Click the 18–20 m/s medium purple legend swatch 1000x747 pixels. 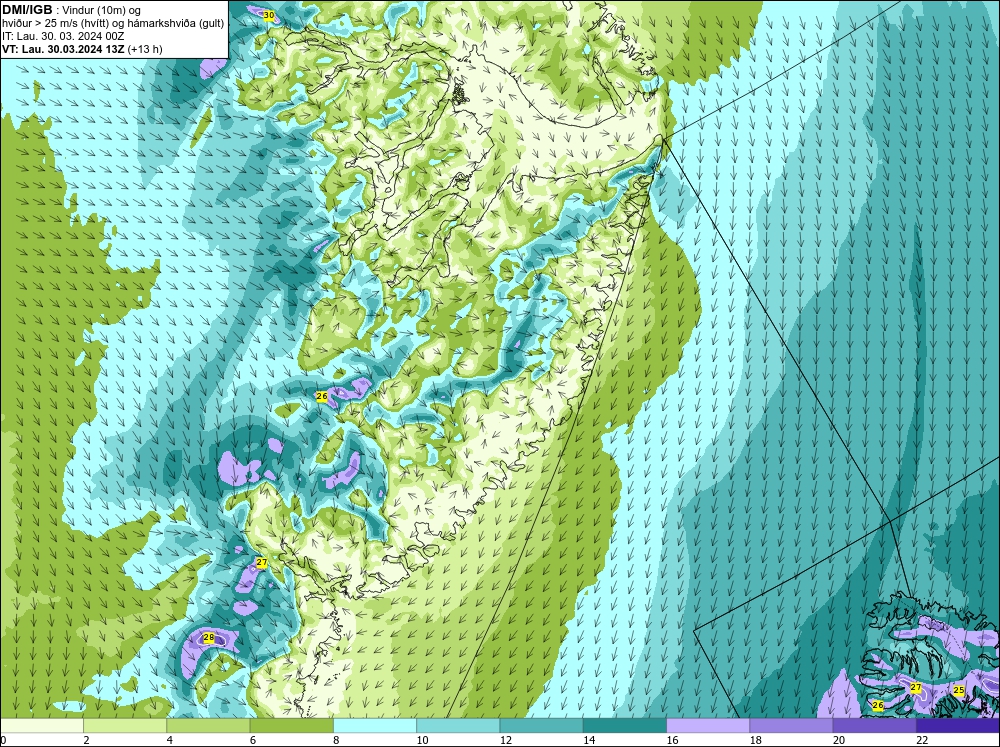point(791,725)
